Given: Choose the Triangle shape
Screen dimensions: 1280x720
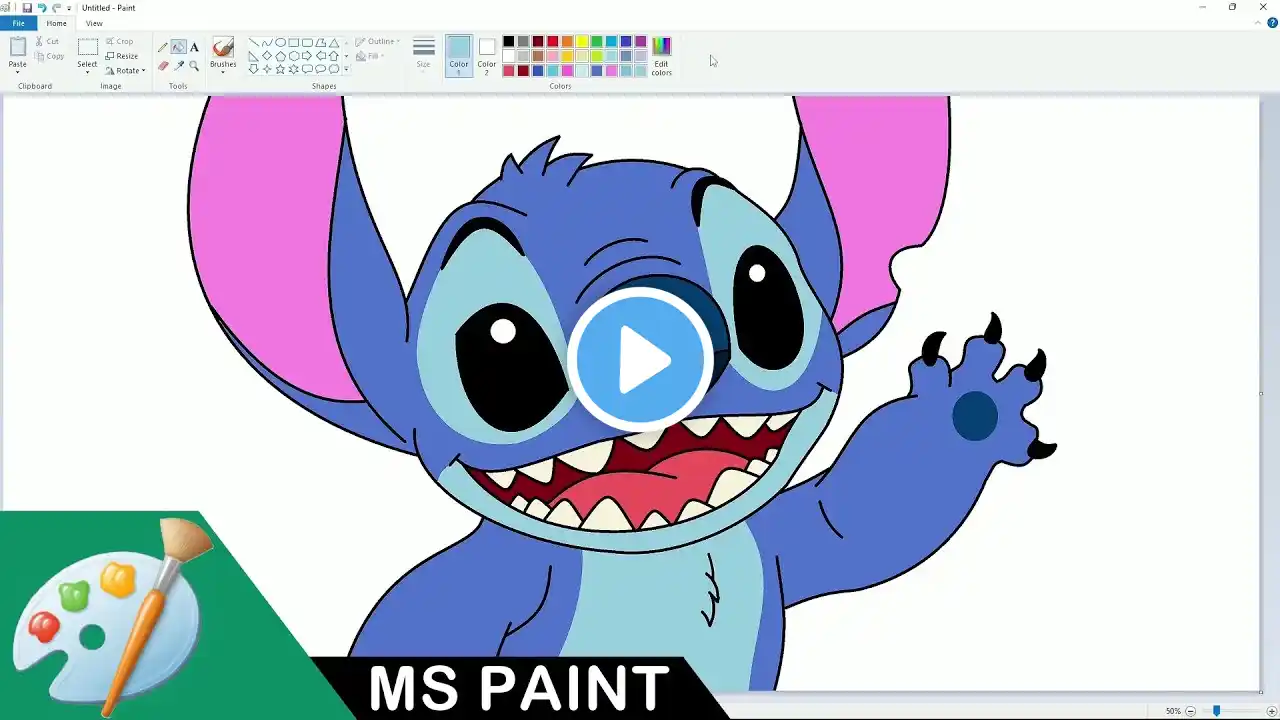Looking at the screenshot, I should click(334, 42).
